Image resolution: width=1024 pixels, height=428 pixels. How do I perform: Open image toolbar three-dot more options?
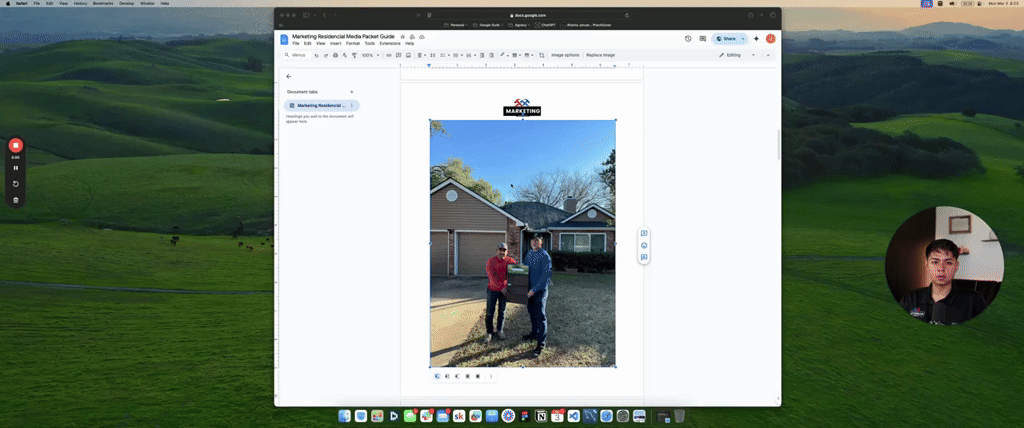click(491, 376)
